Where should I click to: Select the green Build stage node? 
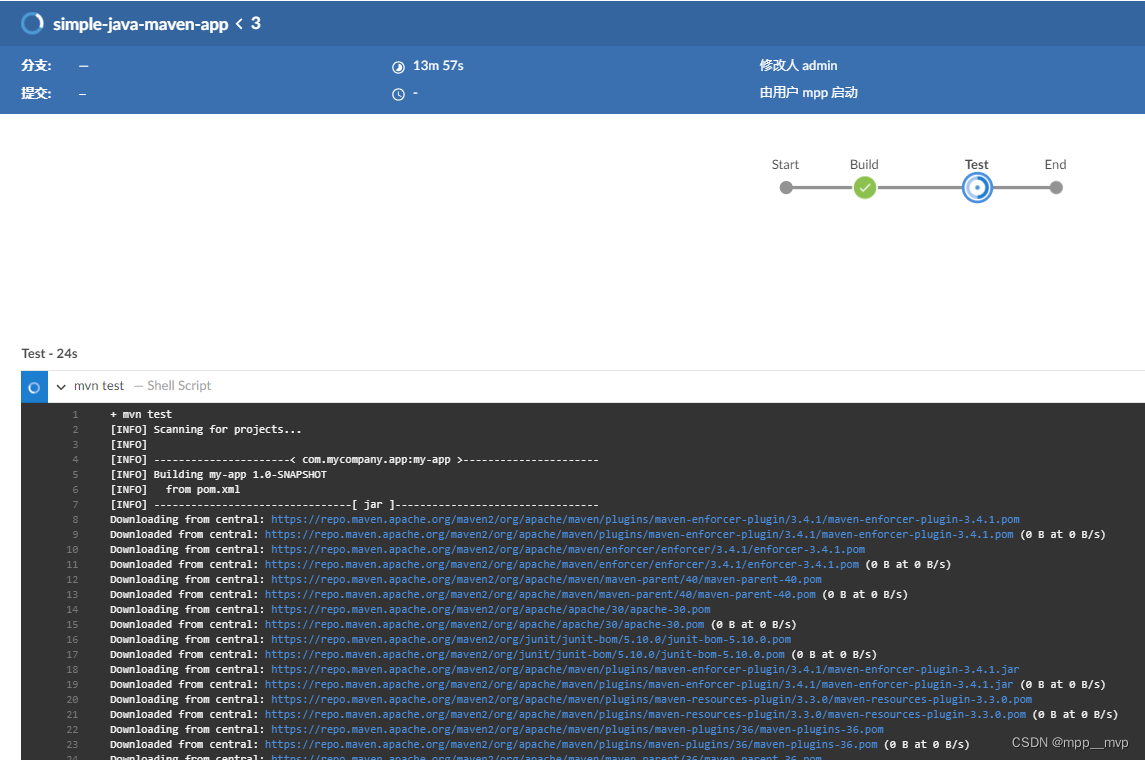[865, 188]
